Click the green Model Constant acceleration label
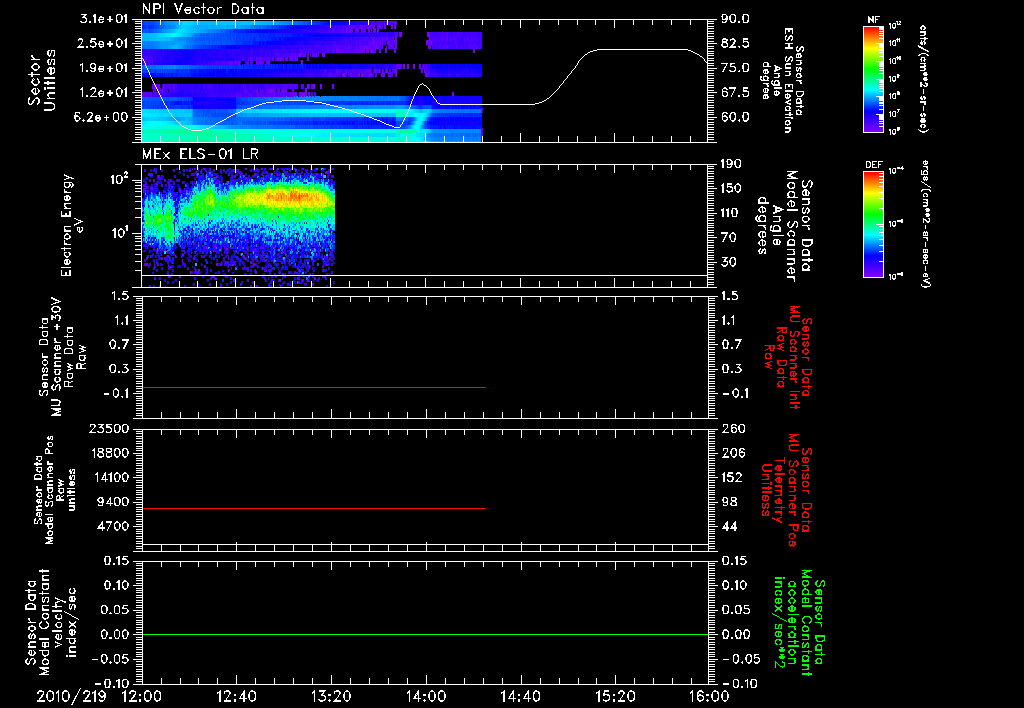The height and width of the screenshot is (708, 1024). 798,622
